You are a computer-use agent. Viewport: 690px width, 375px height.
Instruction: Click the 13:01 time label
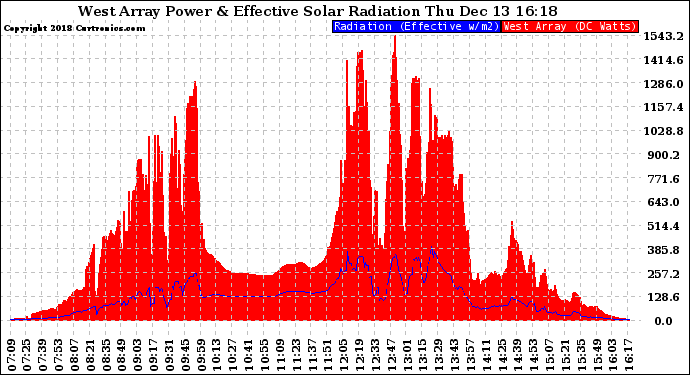[x=406, y=355]
